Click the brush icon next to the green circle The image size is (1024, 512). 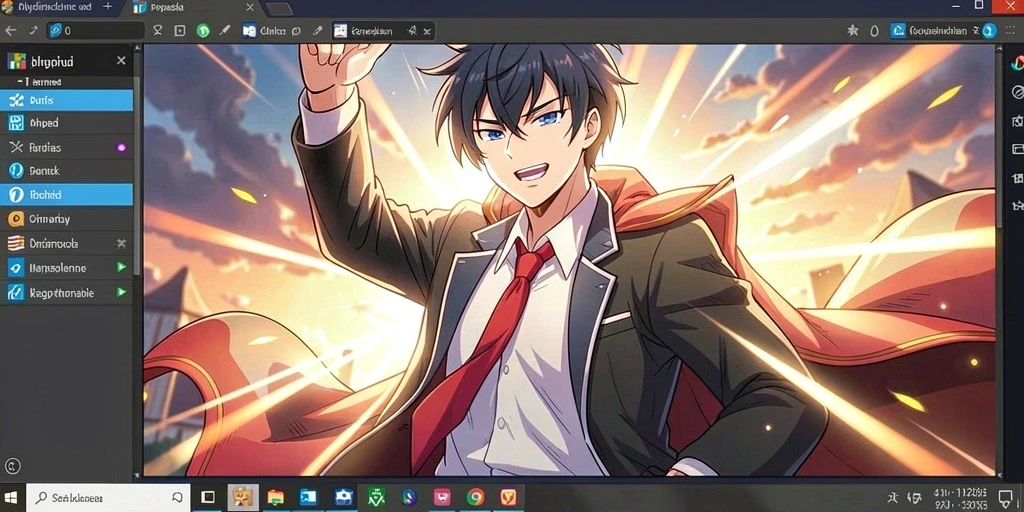coord(225,30)
